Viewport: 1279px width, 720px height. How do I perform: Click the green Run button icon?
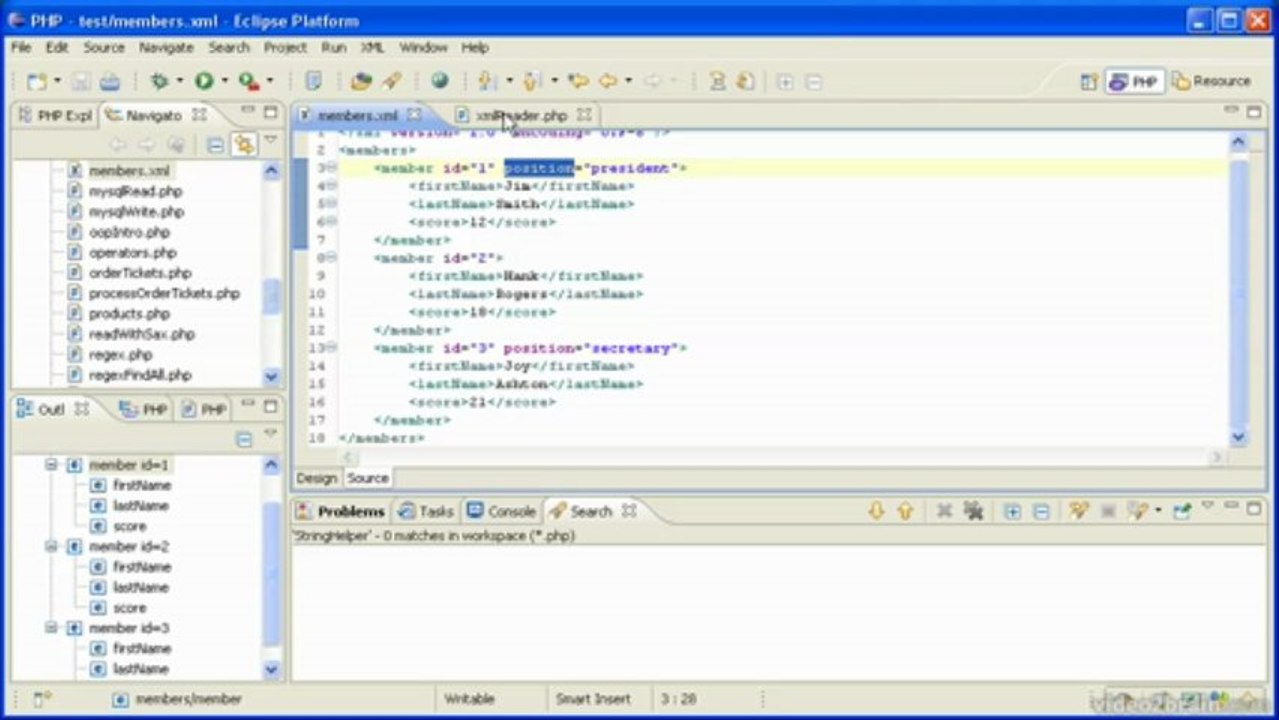204,81
